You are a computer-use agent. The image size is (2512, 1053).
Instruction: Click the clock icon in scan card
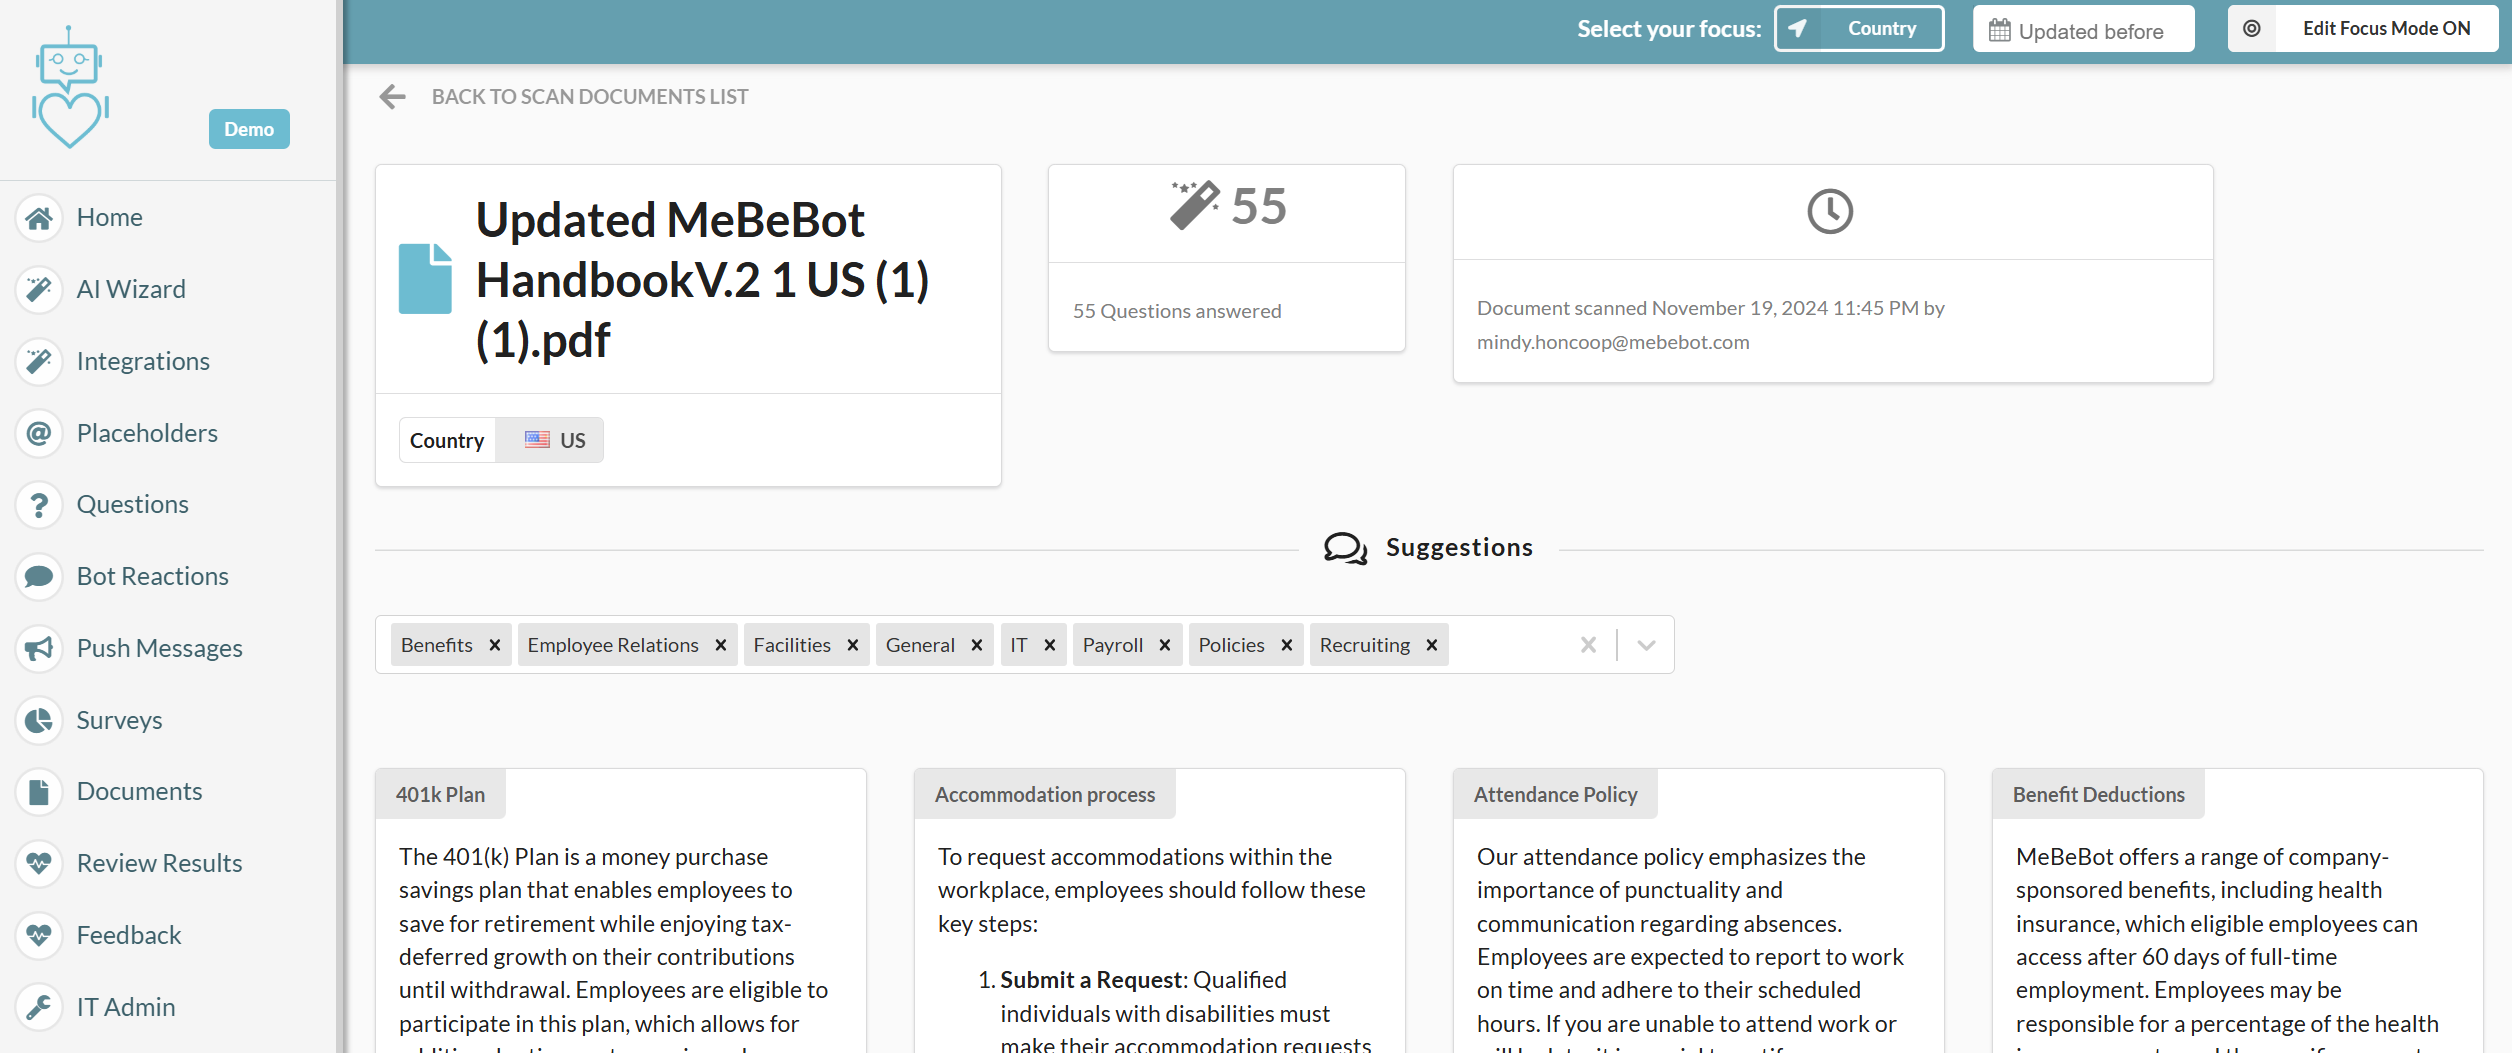[1830, 211]
